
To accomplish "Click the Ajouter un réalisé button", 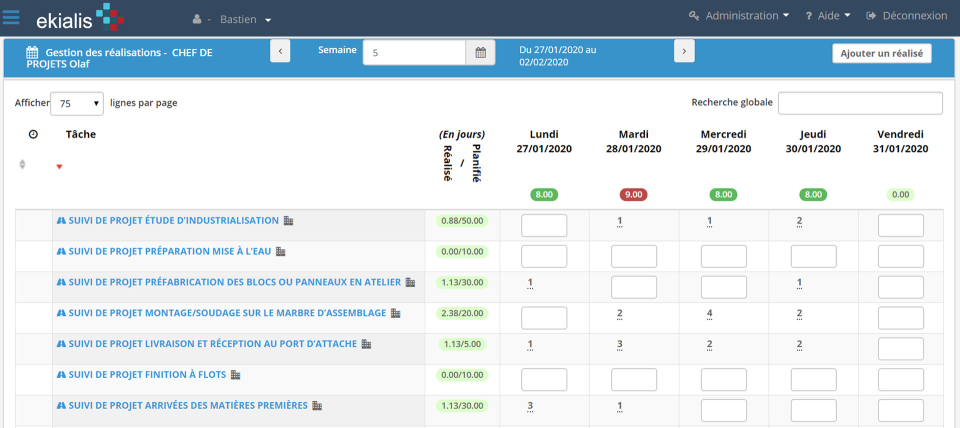I will coord(882,53).
